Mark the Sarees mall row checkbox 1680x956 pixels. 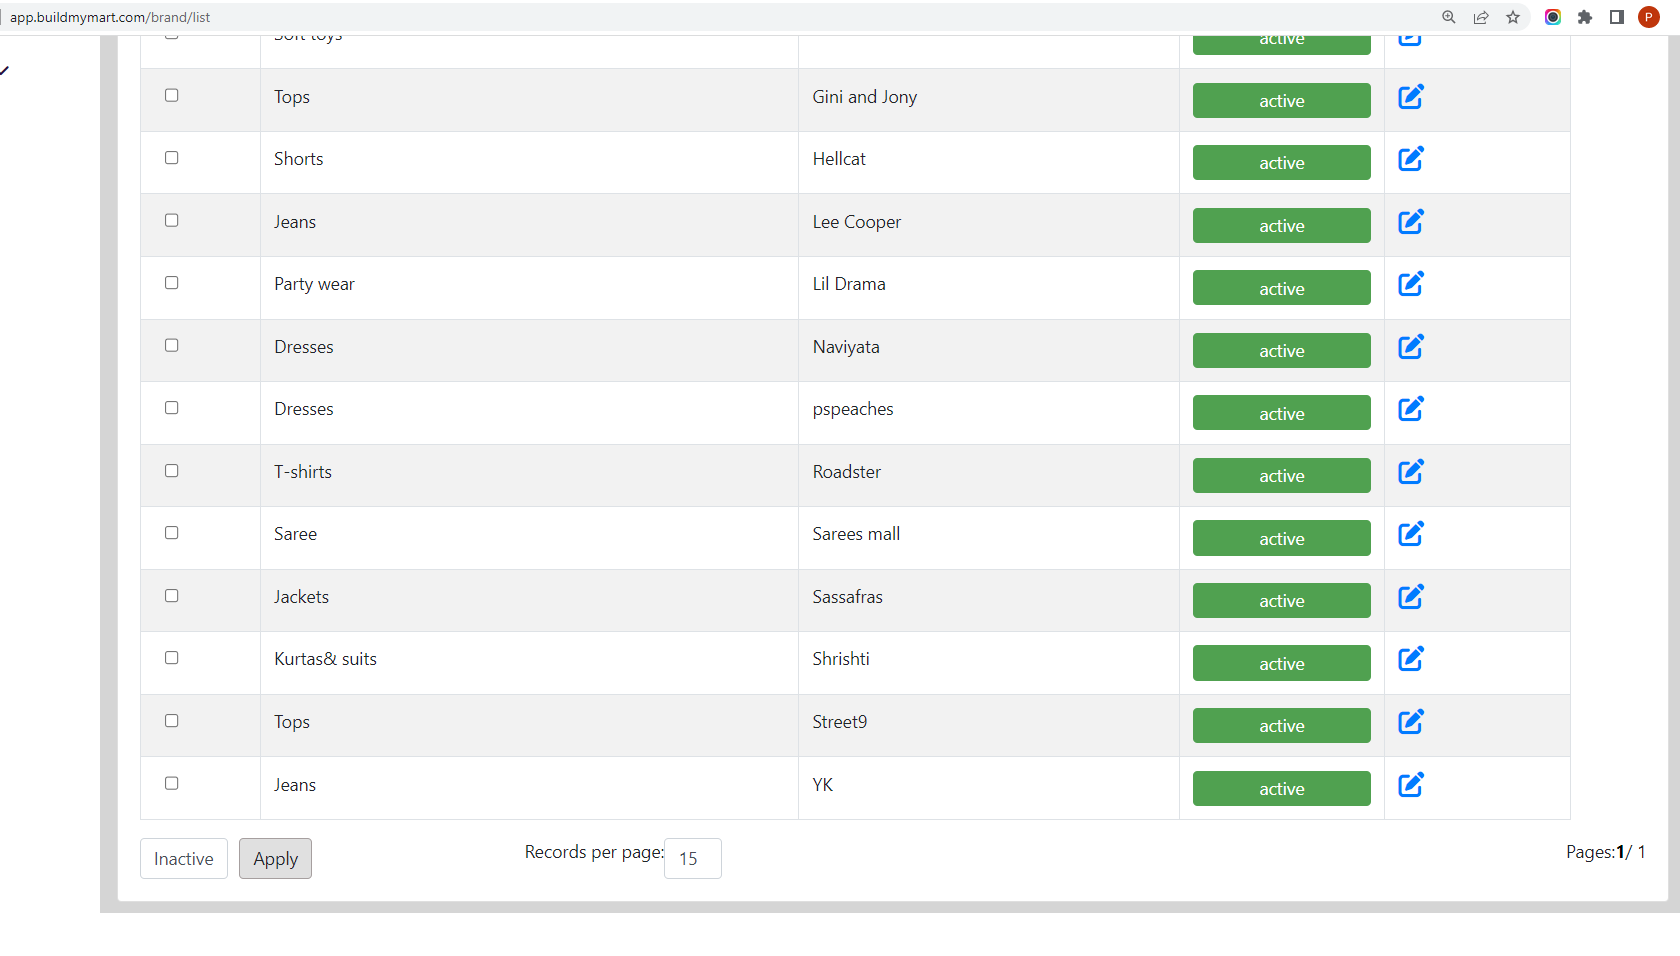172,533
